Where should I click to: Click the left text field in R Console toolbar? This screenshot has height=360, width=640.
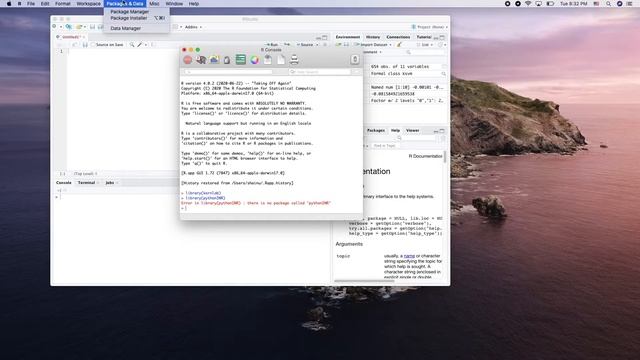pyautogui.click(x=228, y=72)
